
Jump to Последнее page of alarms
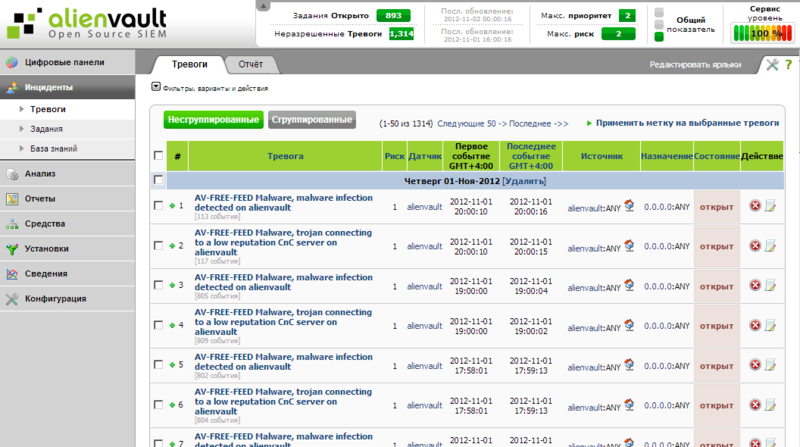(x=538, y=123)
